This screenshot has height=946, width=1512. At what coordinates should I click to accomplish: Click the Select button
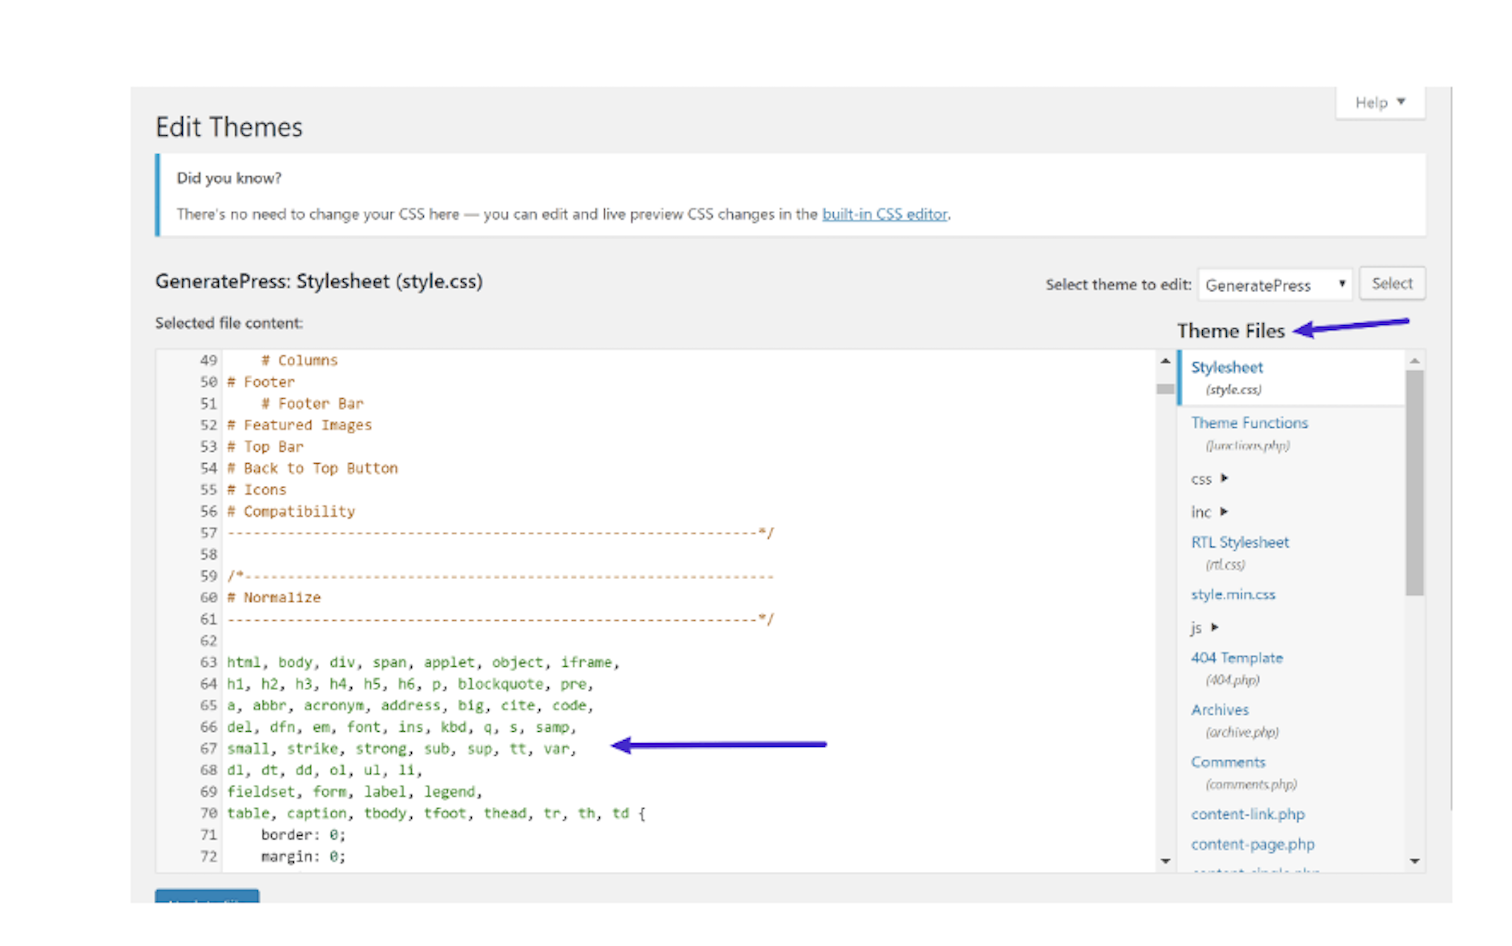(x=1392, y=284)
